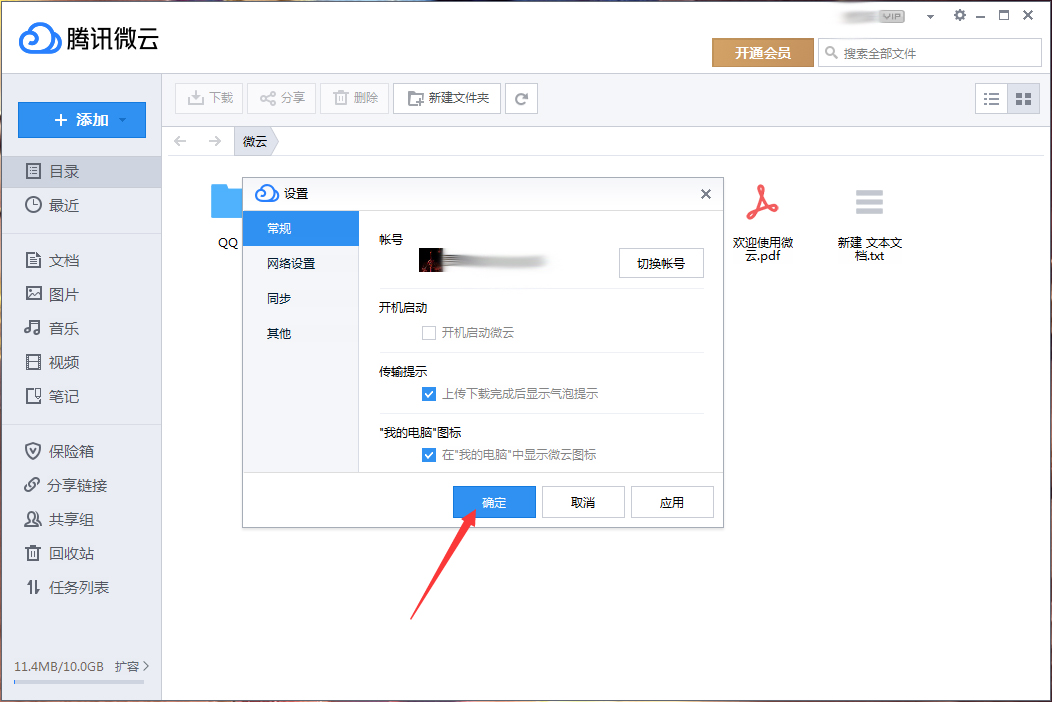Uncheck showing Weiyun icon in My Computer
Image resolution: width=1052 pixels, height=702 pixels.
point(429,454)
